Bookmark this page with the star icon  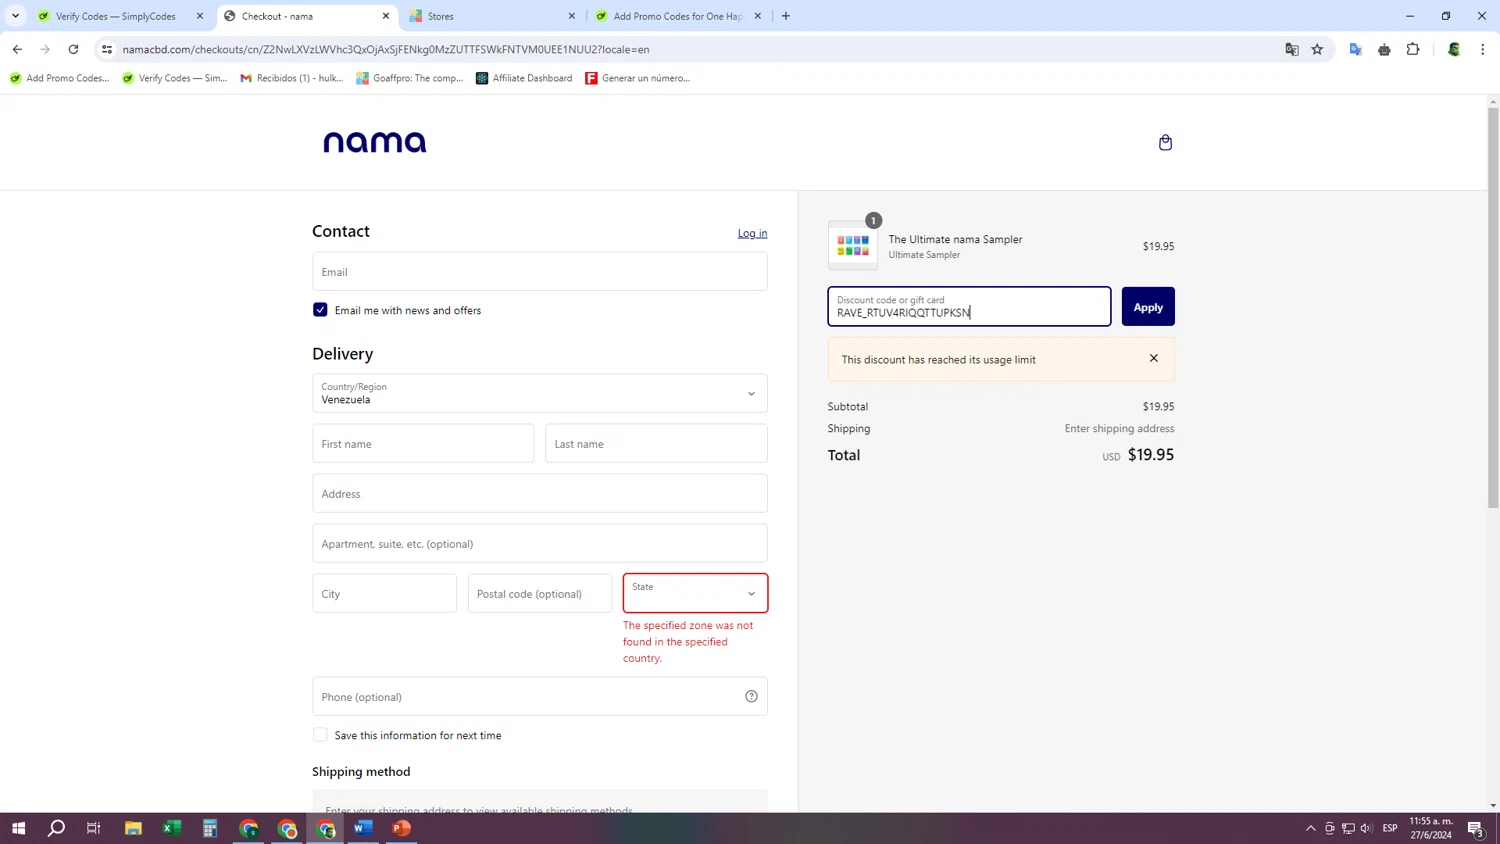[1317, 49]
